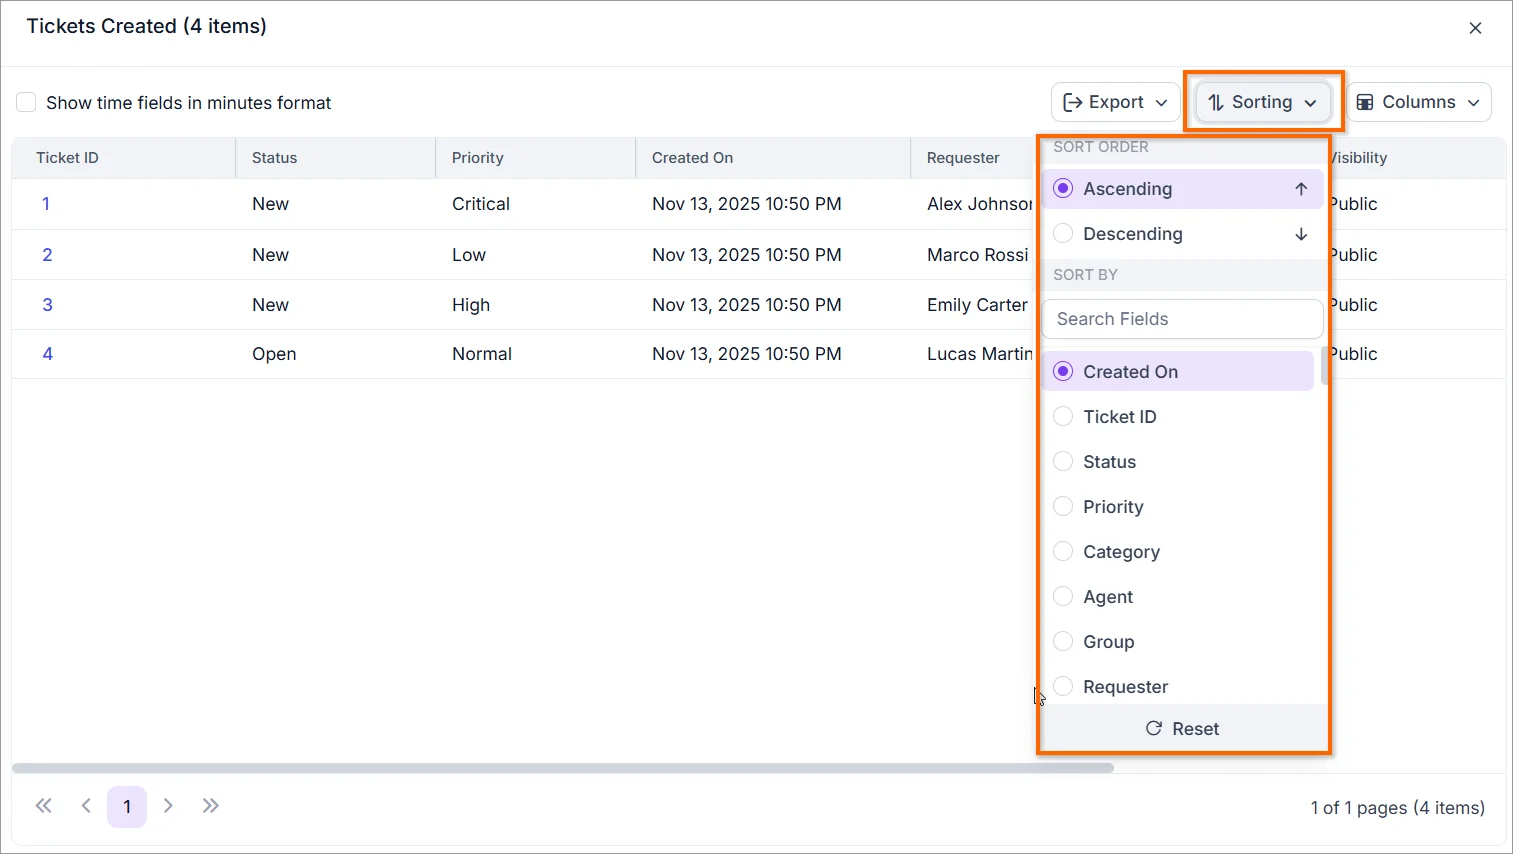1513x854 pixels.
Task: Open ticket ID 2 link
Action: tap(47, 255)
